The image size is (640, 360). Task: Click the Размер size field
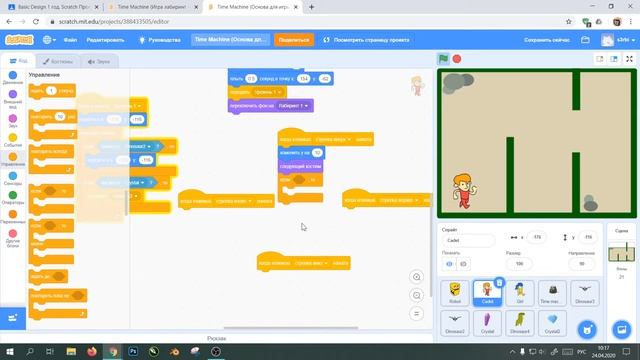pyautogui.click(x=519, y=264)
